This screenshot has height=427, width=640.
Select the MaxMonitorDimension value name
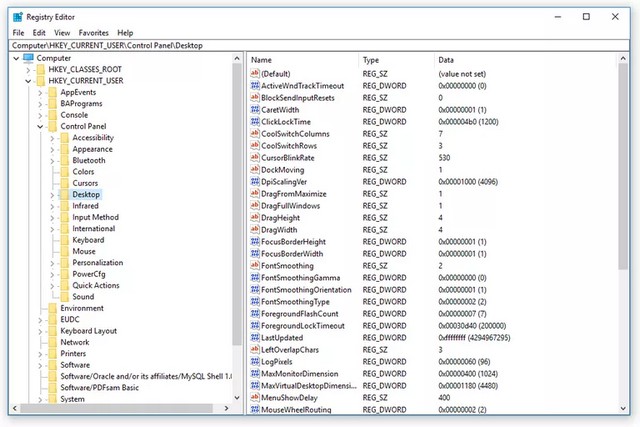[300, 374]
